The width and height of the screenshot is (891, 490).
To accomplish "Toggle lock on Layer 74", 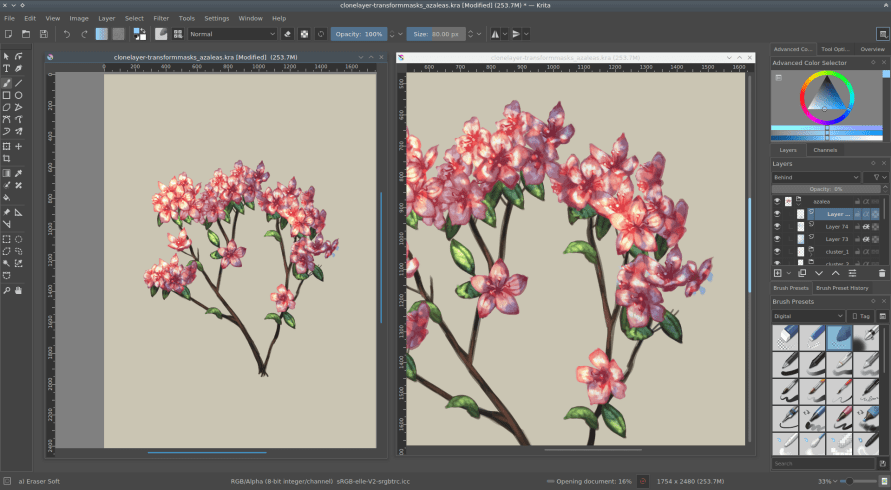I will coord(857,226).
